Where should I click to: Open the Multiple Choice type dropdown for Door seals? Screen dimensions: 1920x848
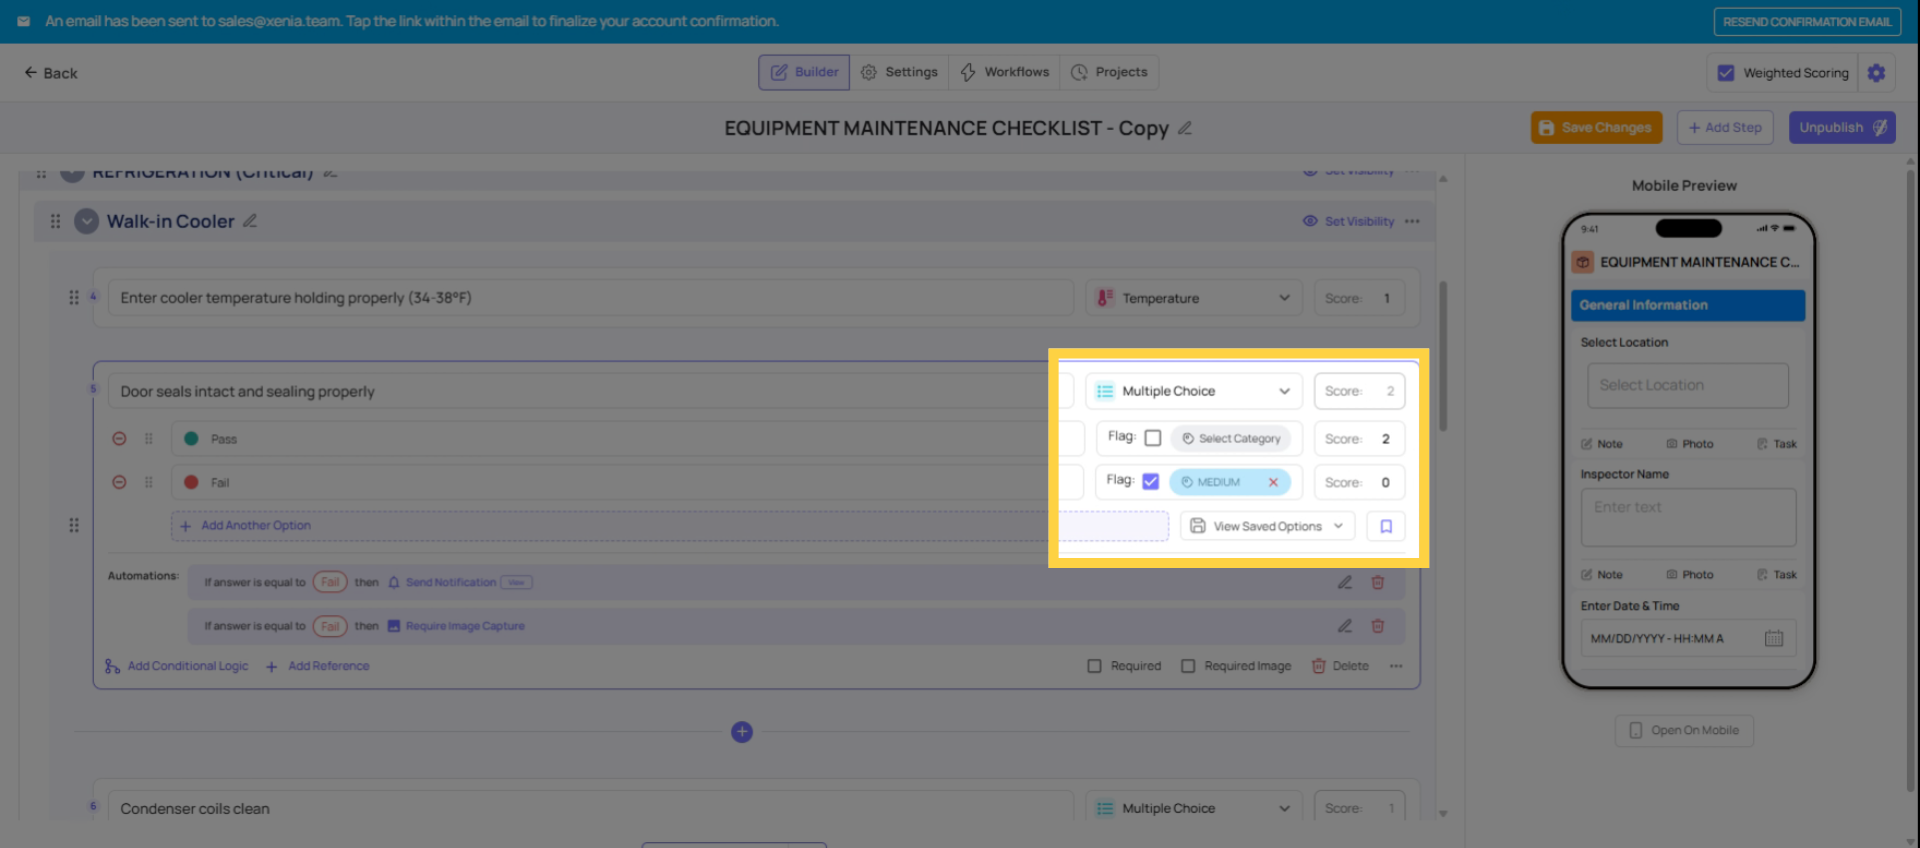point(1194,391)
